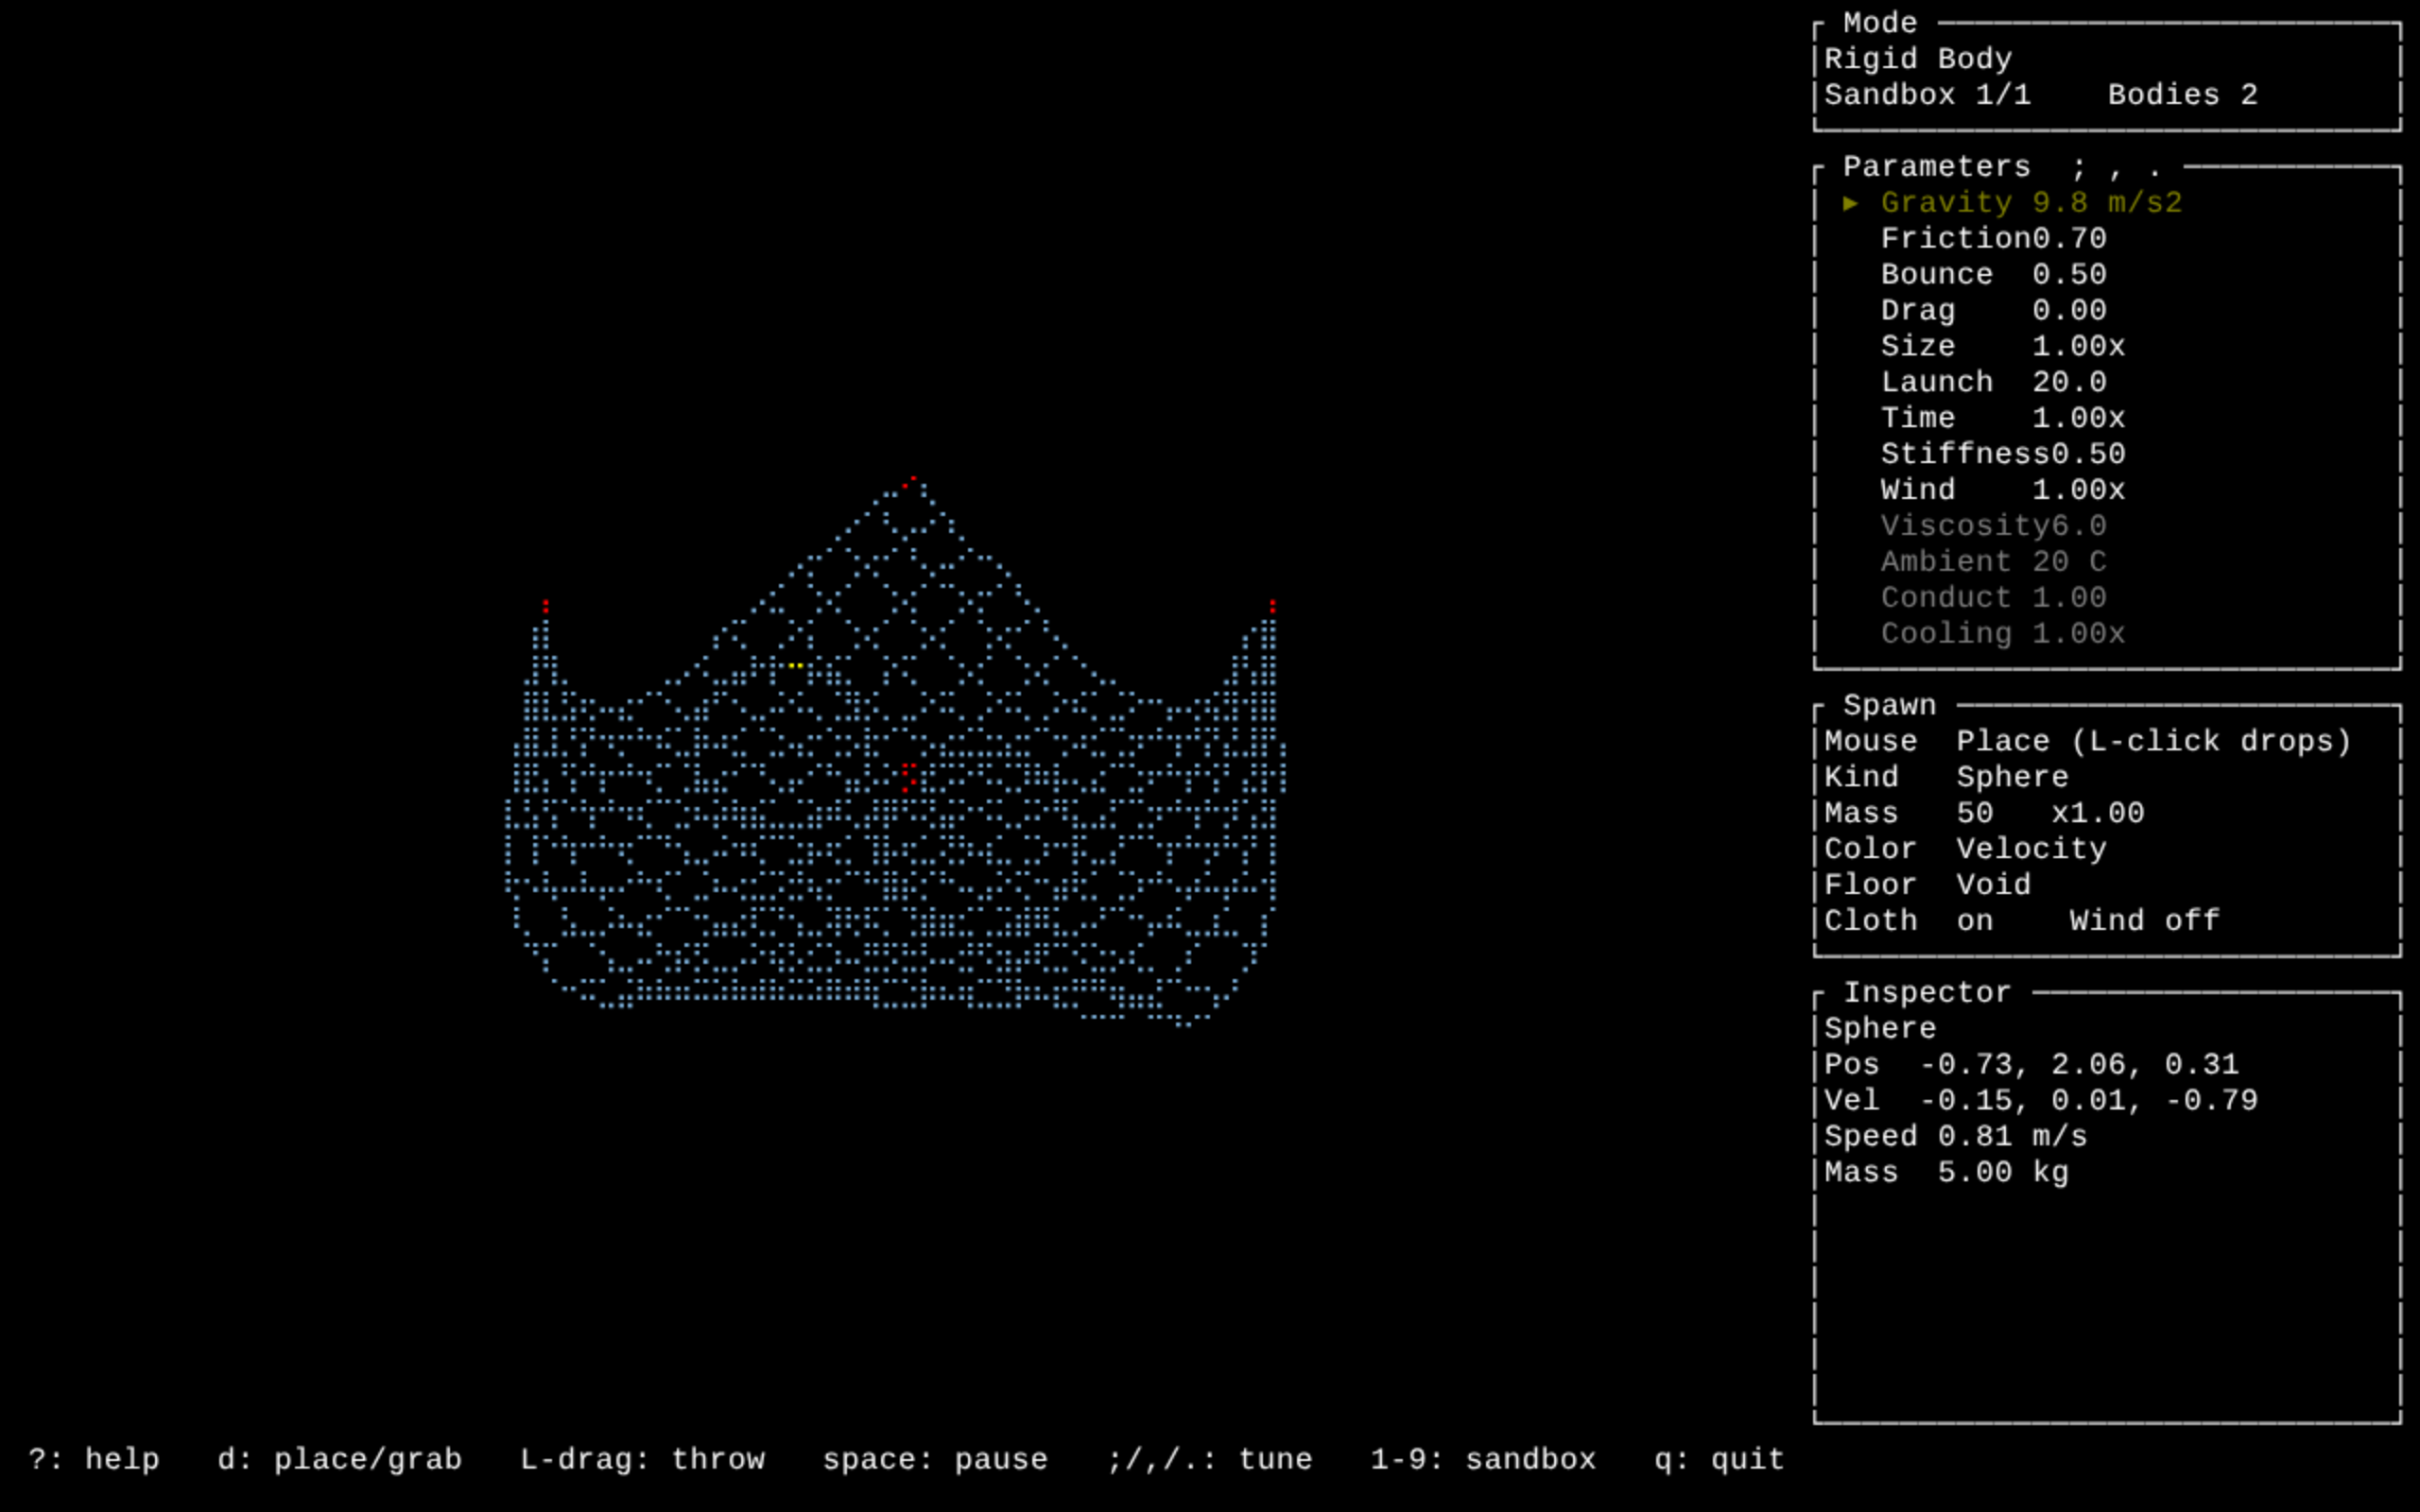Click the Speed 0.81 m/s readout
This screenshot has height=1512, width=2420.
click(1955, 1137)
